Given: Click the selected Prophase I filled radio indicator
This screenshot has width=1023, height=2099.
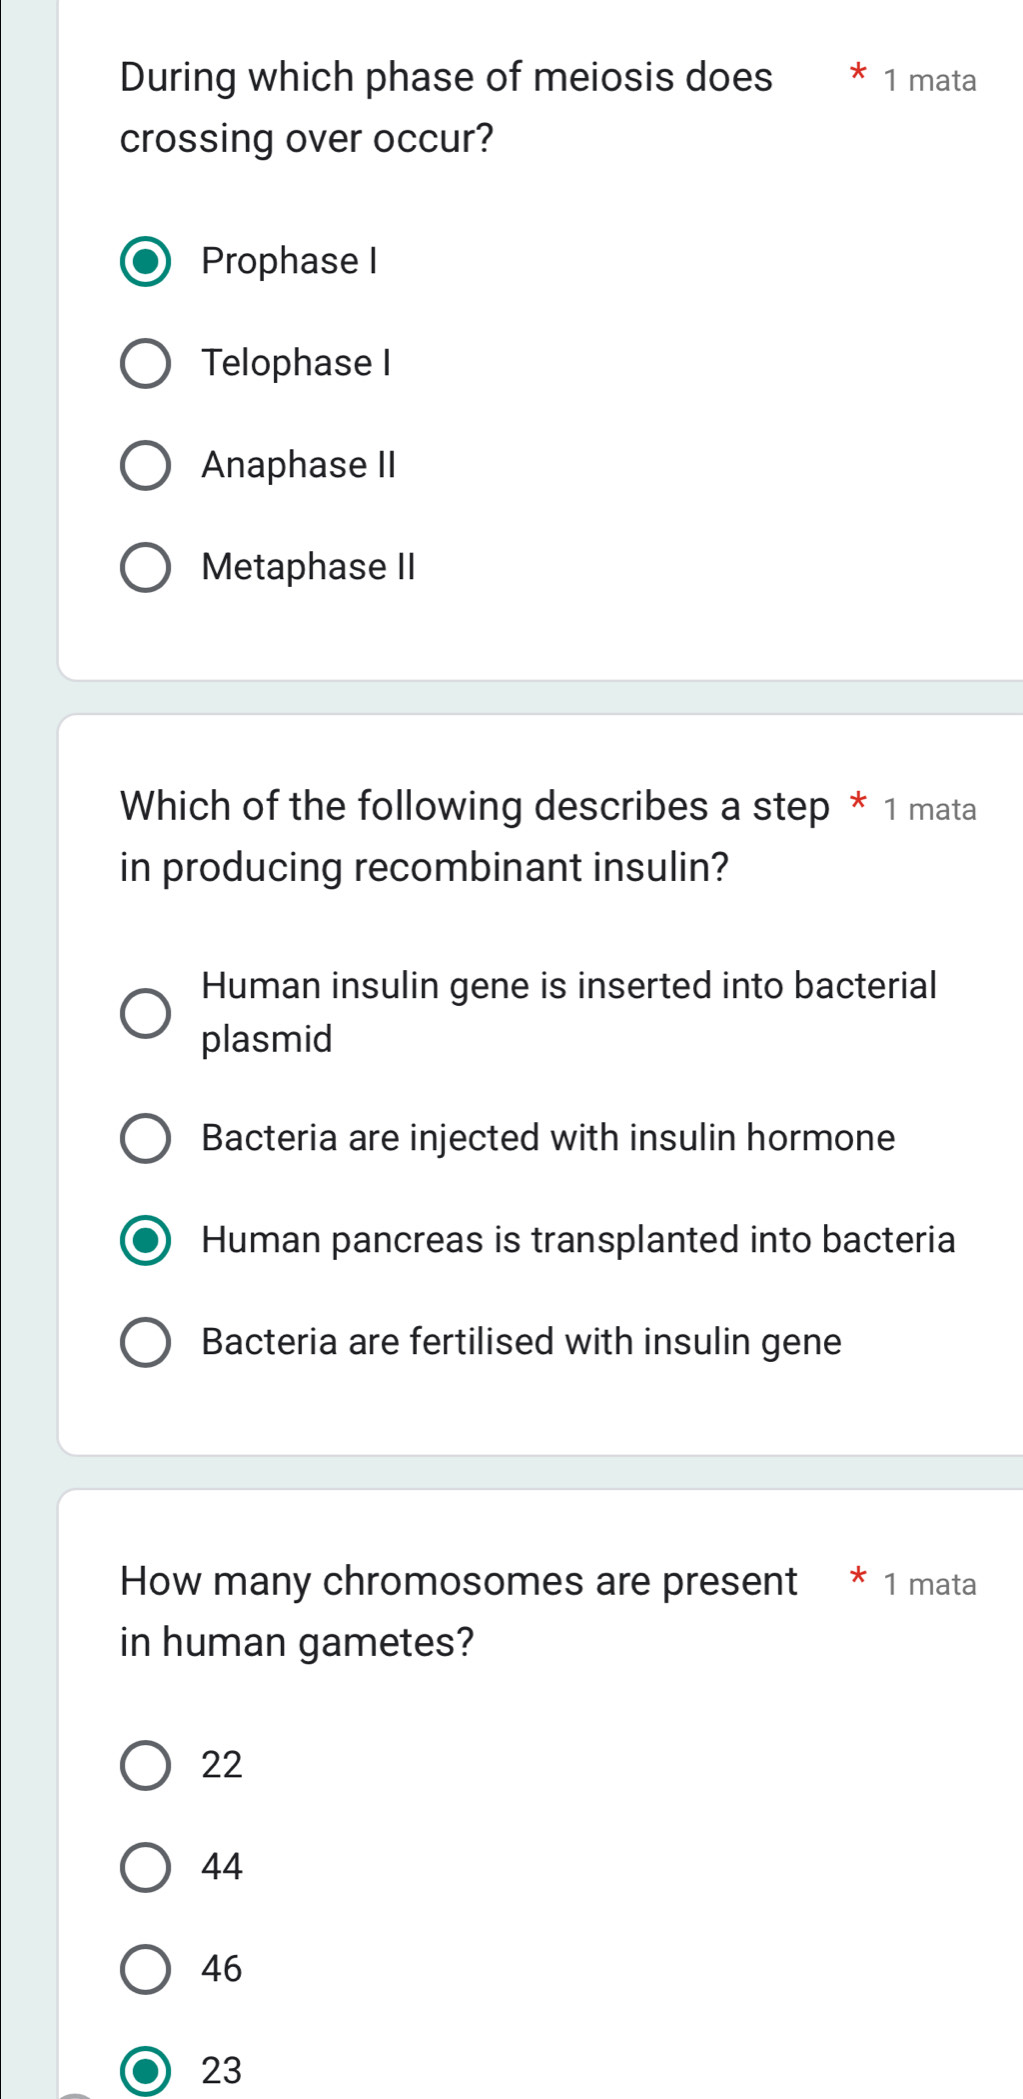Looking at the screenshot, I should pyautogui.click(x=146, y=262).
